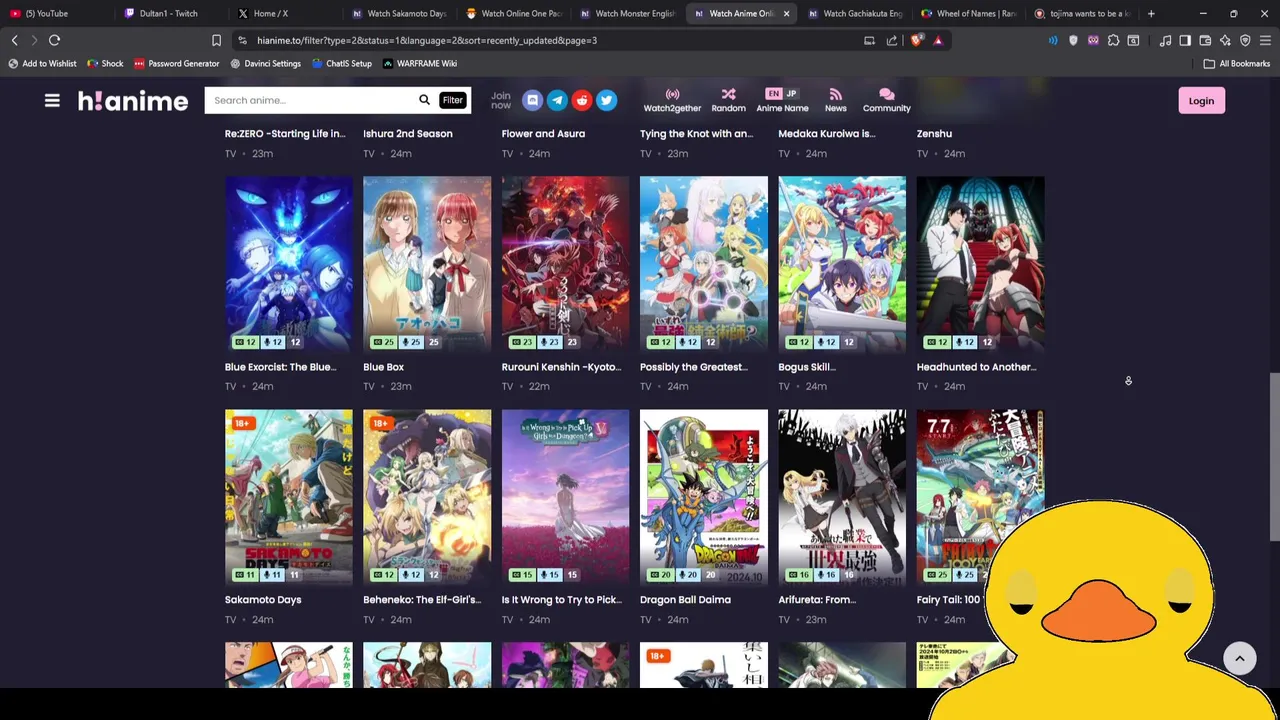Open the Filter button
This screenshot has height=720, width=1280.
[452, 100]
